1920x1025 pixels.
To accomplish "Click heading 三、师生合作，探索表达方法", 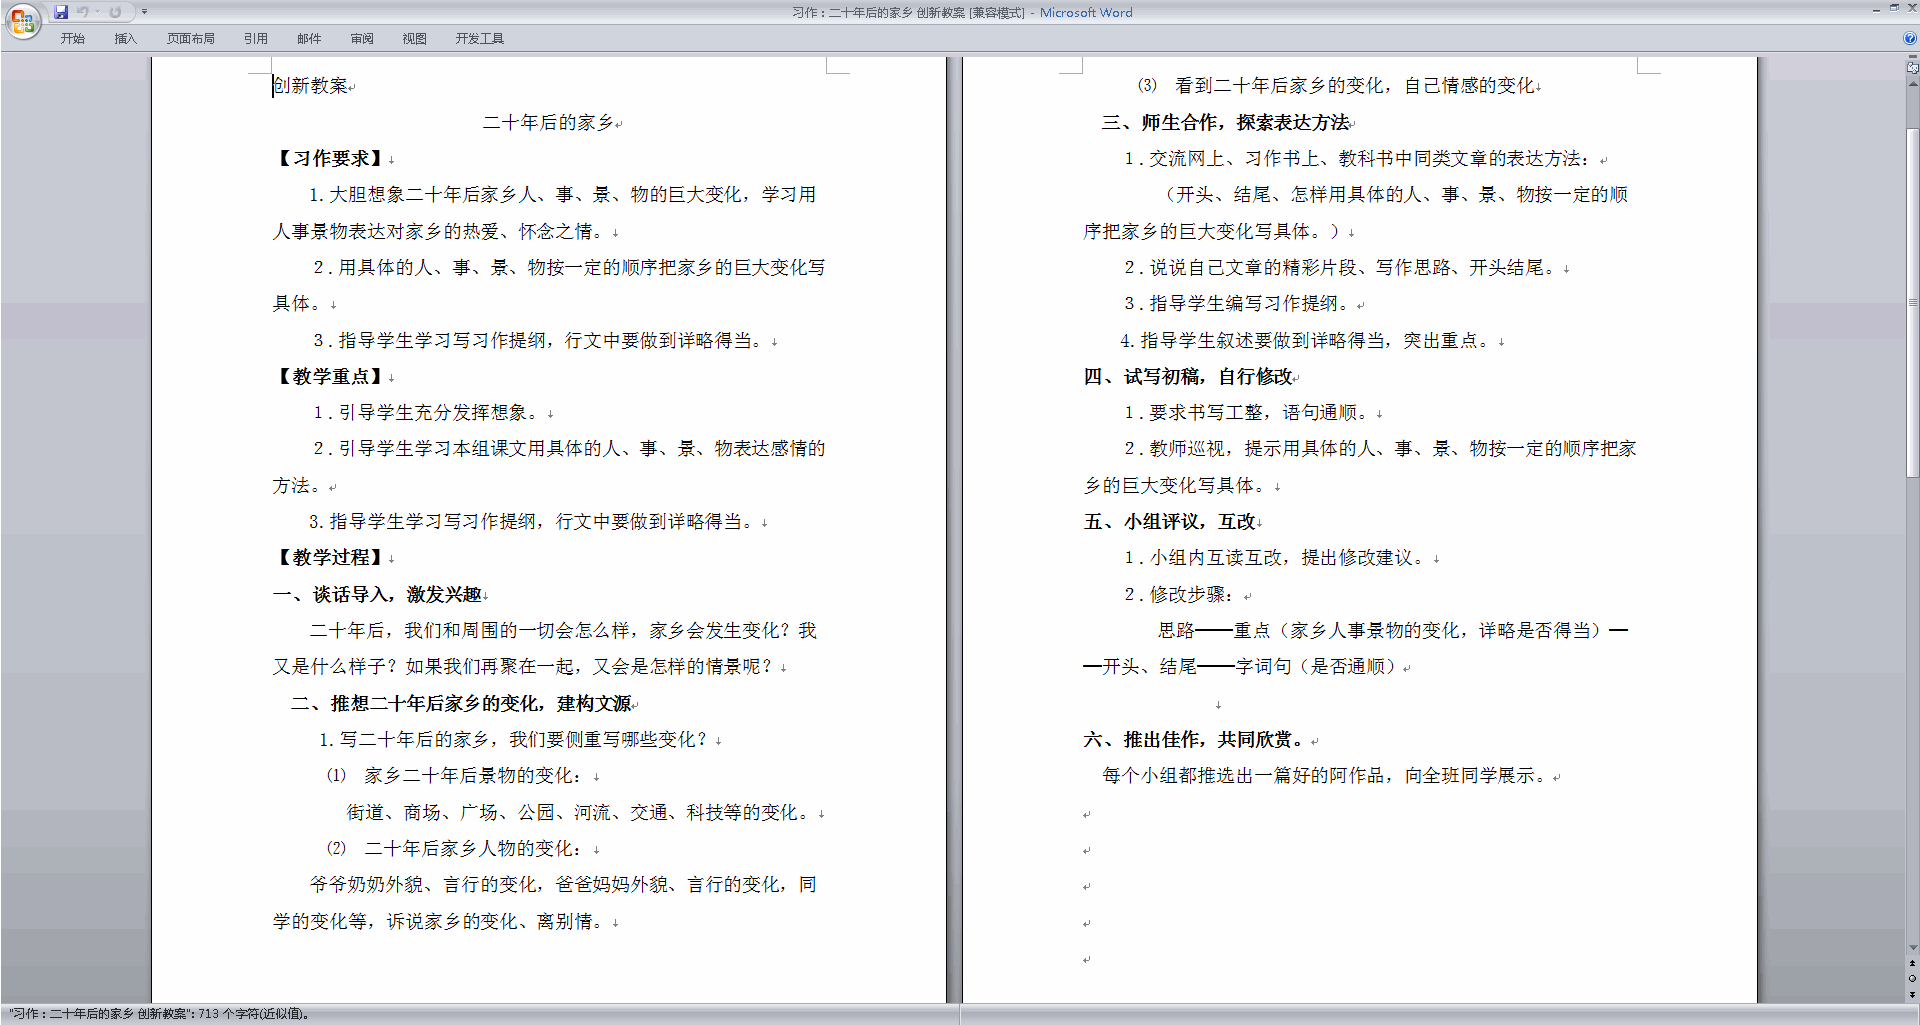I will 1225,122.
